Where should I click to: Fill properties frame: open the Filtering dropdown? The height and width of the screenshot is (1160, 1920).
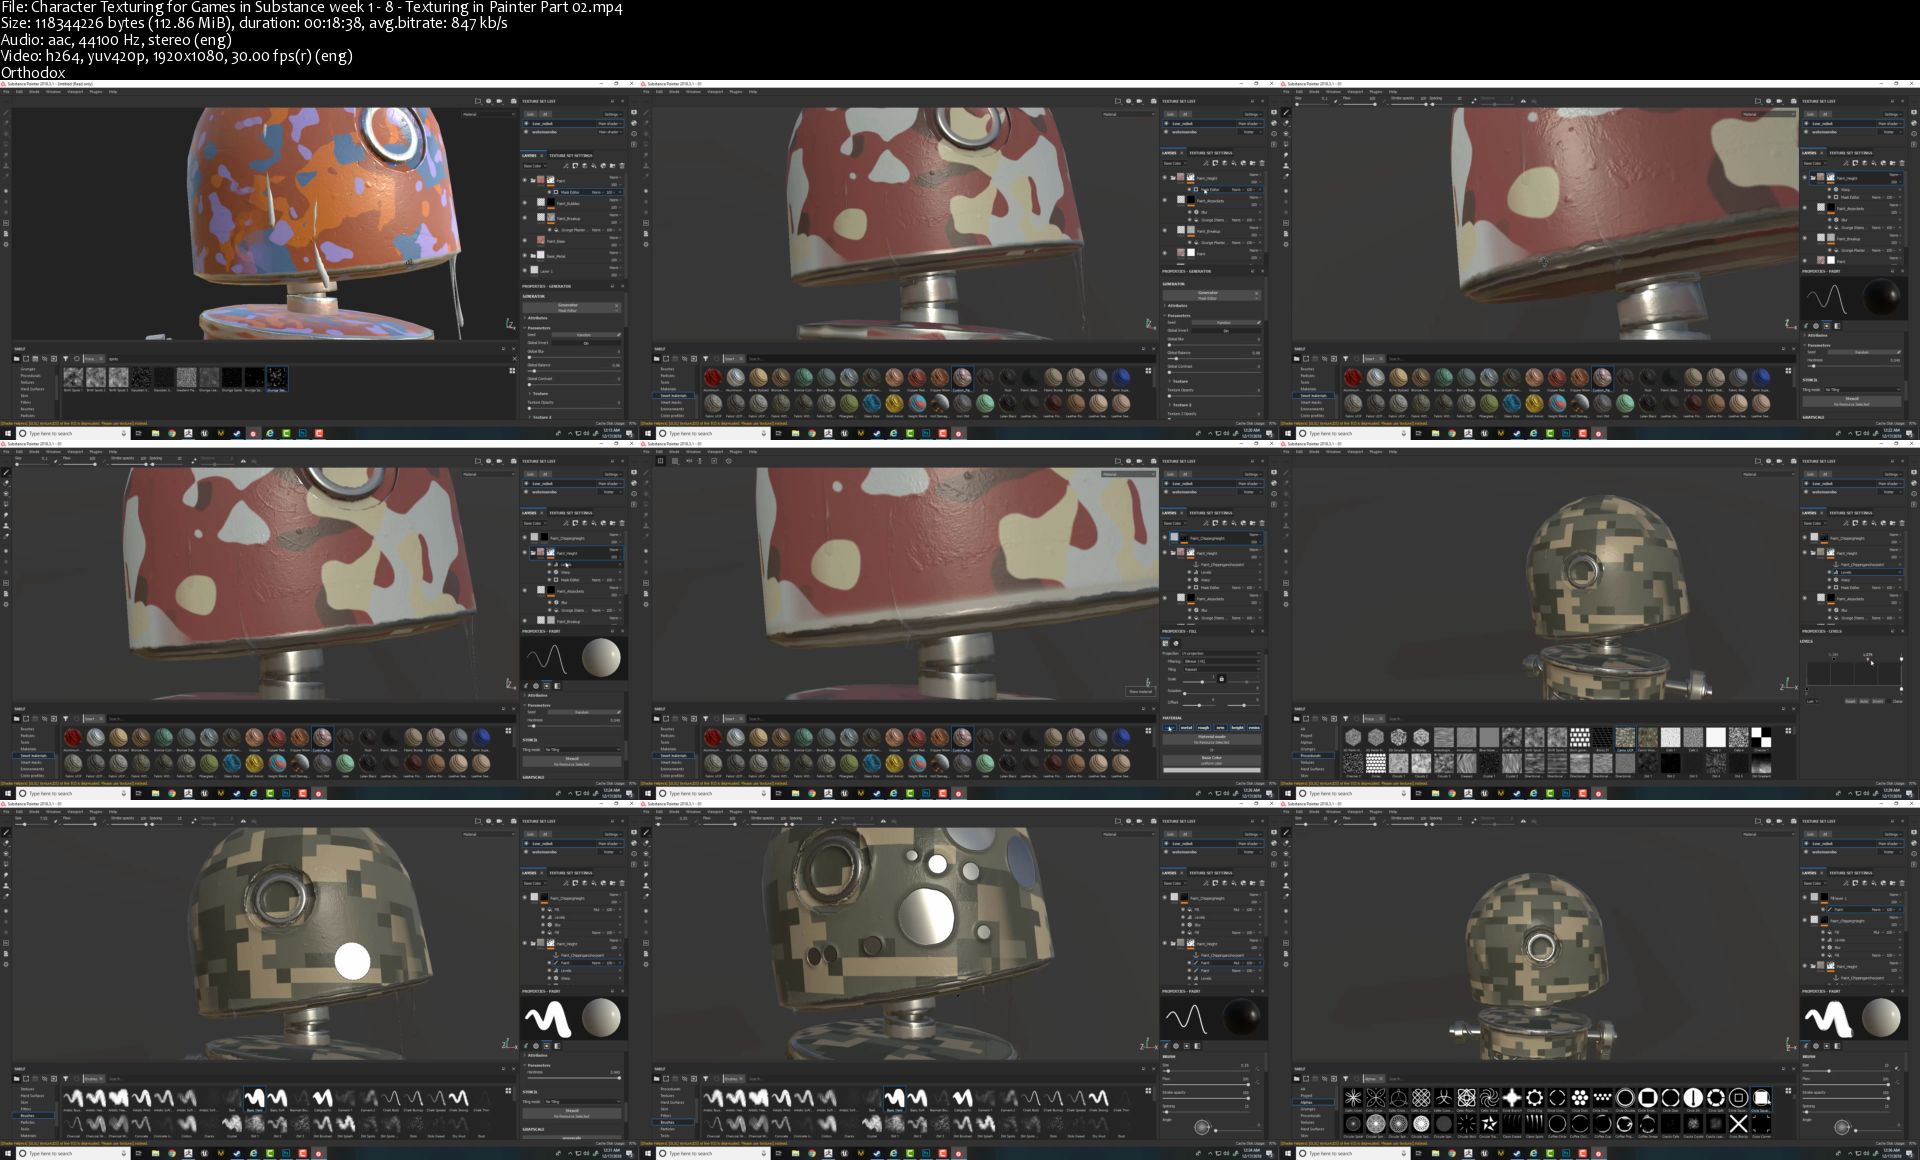point(1223,661)
